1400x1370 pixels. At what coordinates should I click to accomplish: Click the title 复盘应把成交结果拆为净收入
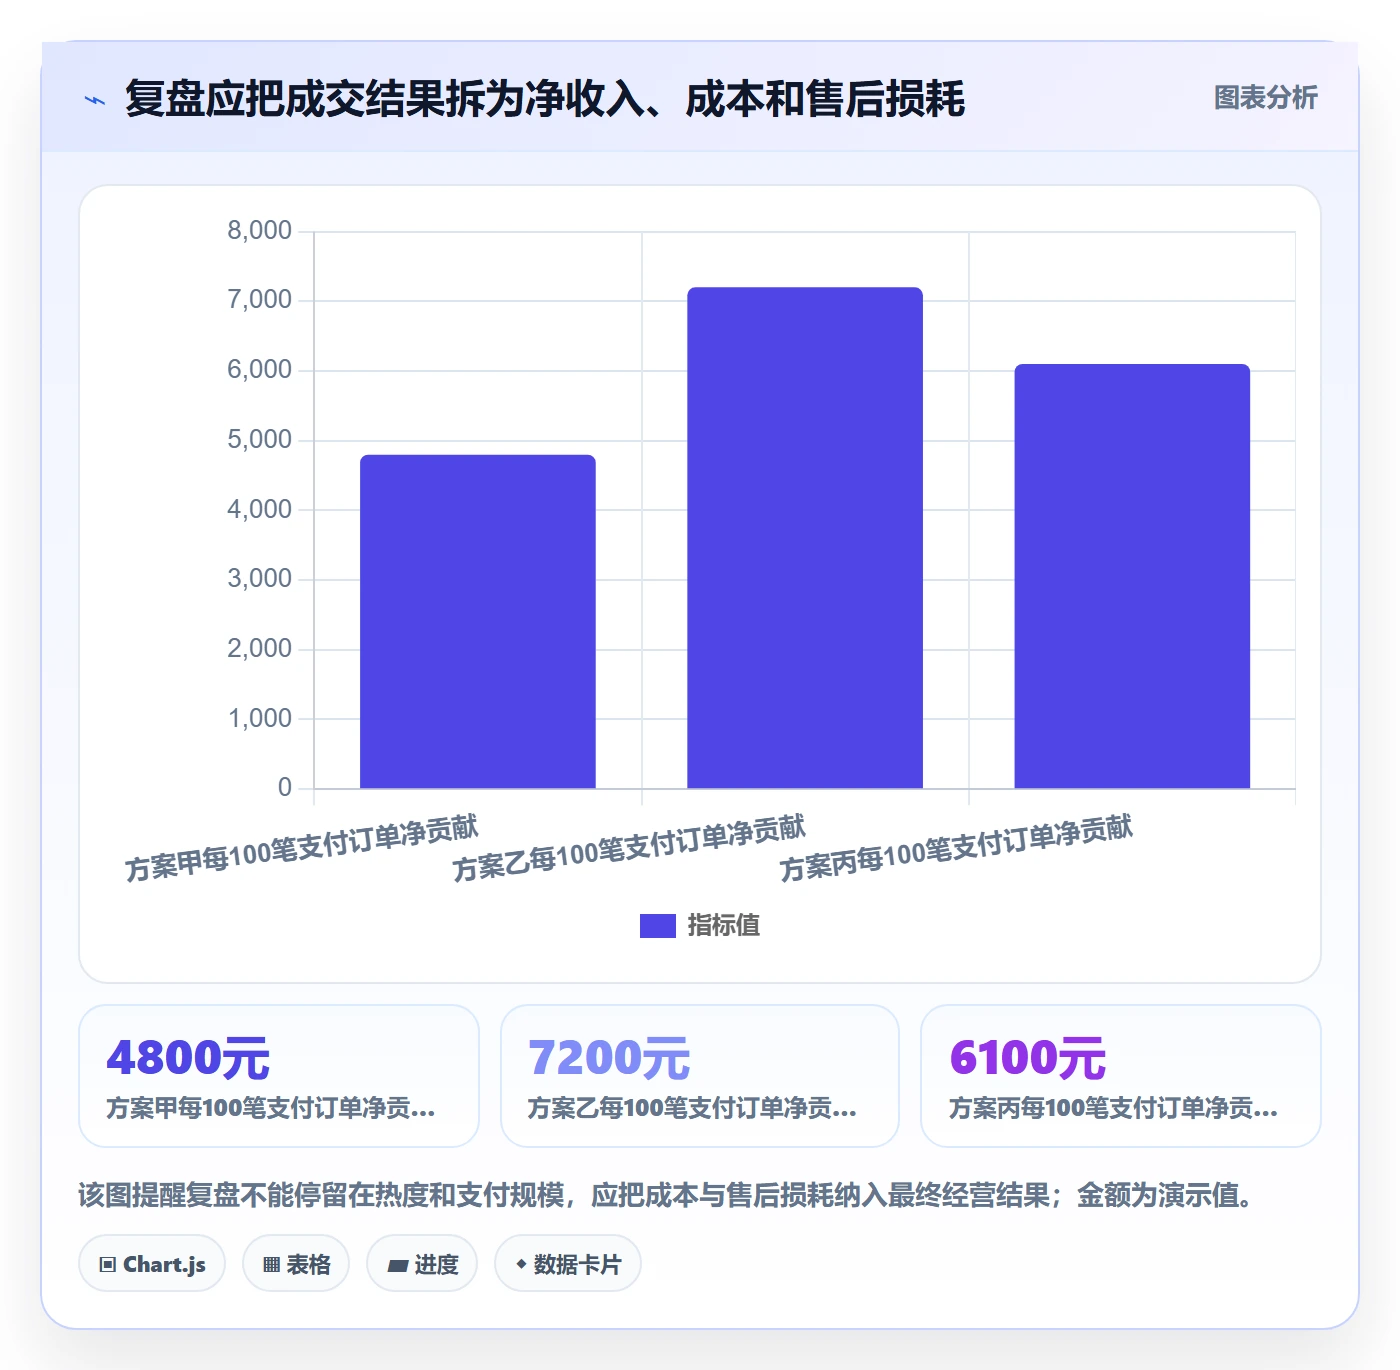(545, 99)
